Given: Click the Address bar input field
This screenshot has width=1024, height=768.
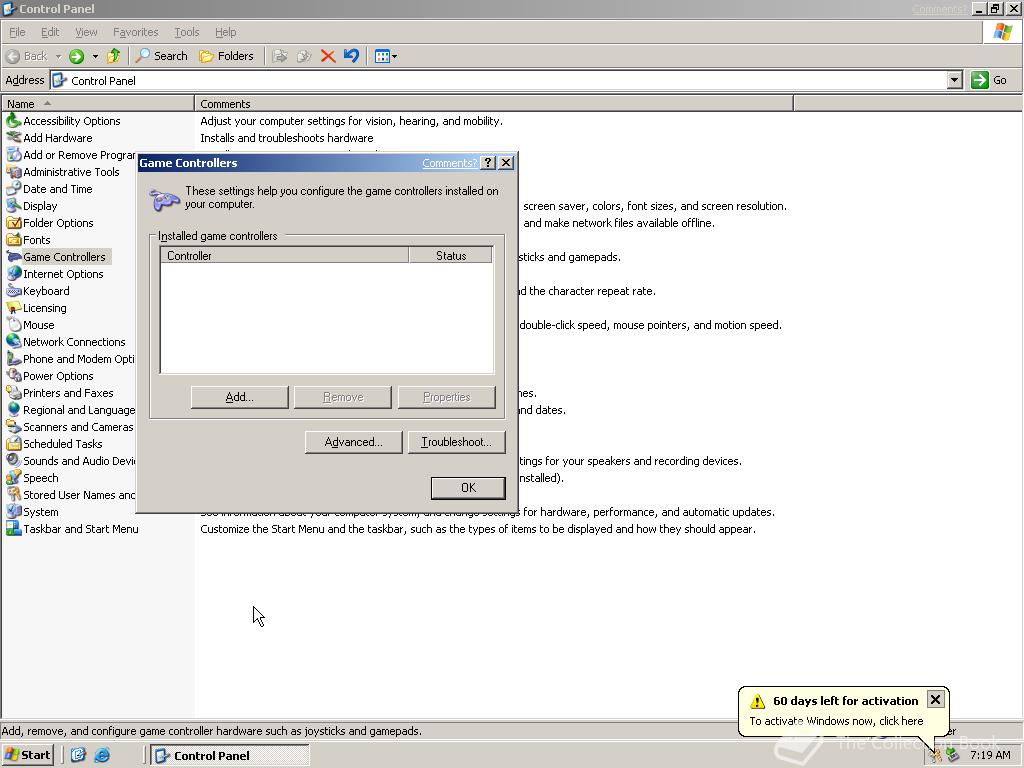Looking at the screenshot, I should click(x=500, y=80).
